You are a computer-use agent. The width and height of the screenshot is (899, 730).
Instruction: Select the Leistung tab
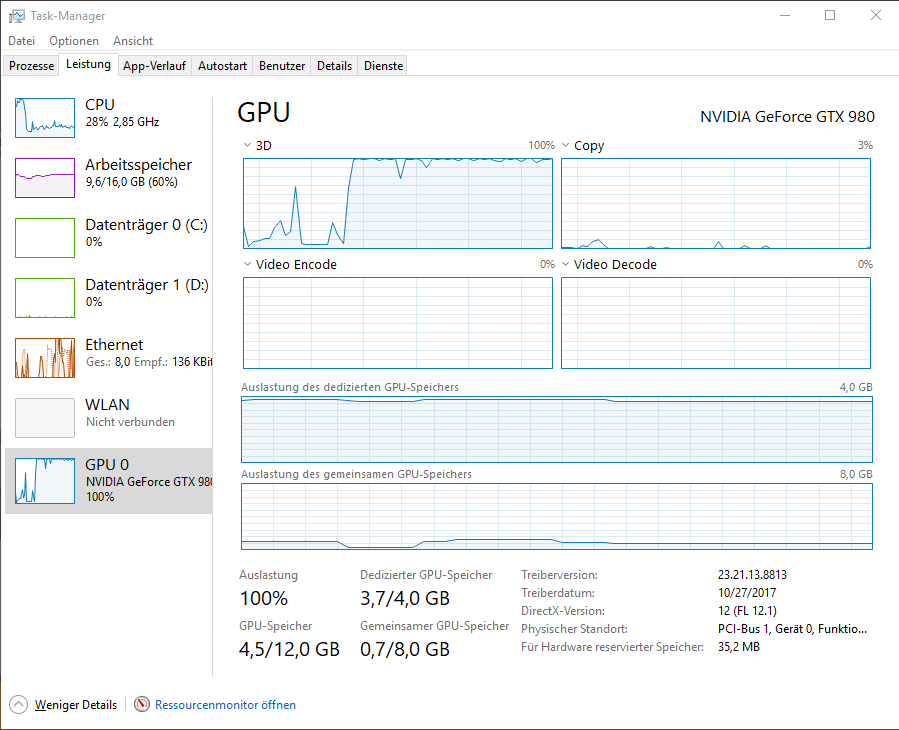coord(88,64)
